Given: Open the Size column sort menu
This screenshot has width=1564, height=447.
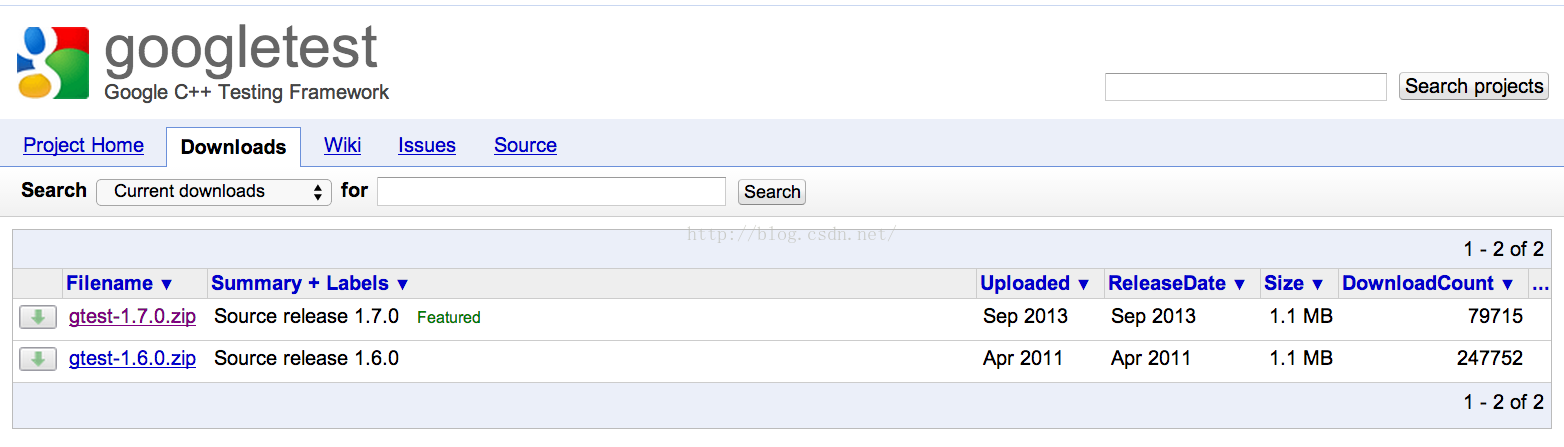Looking at the screenshot, I should (1294, 284).
